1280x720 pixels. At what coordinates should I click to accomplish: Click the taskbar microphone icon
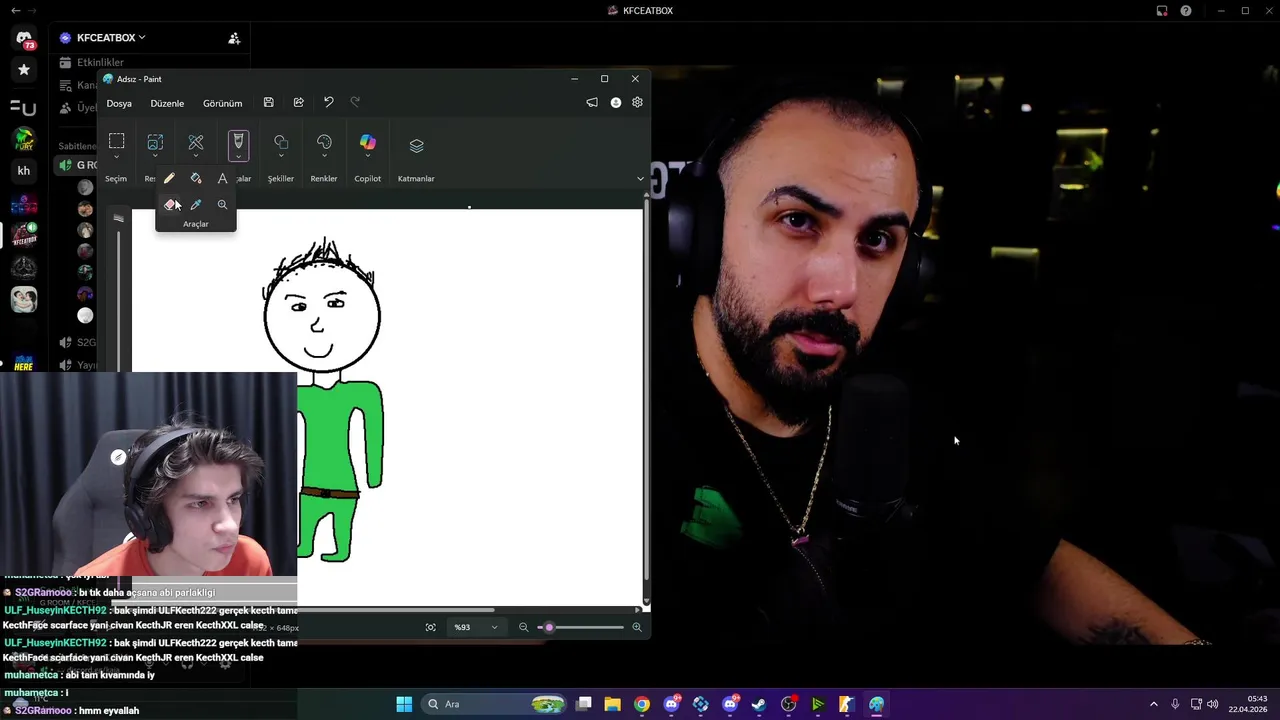click(x=1175, y=704)
